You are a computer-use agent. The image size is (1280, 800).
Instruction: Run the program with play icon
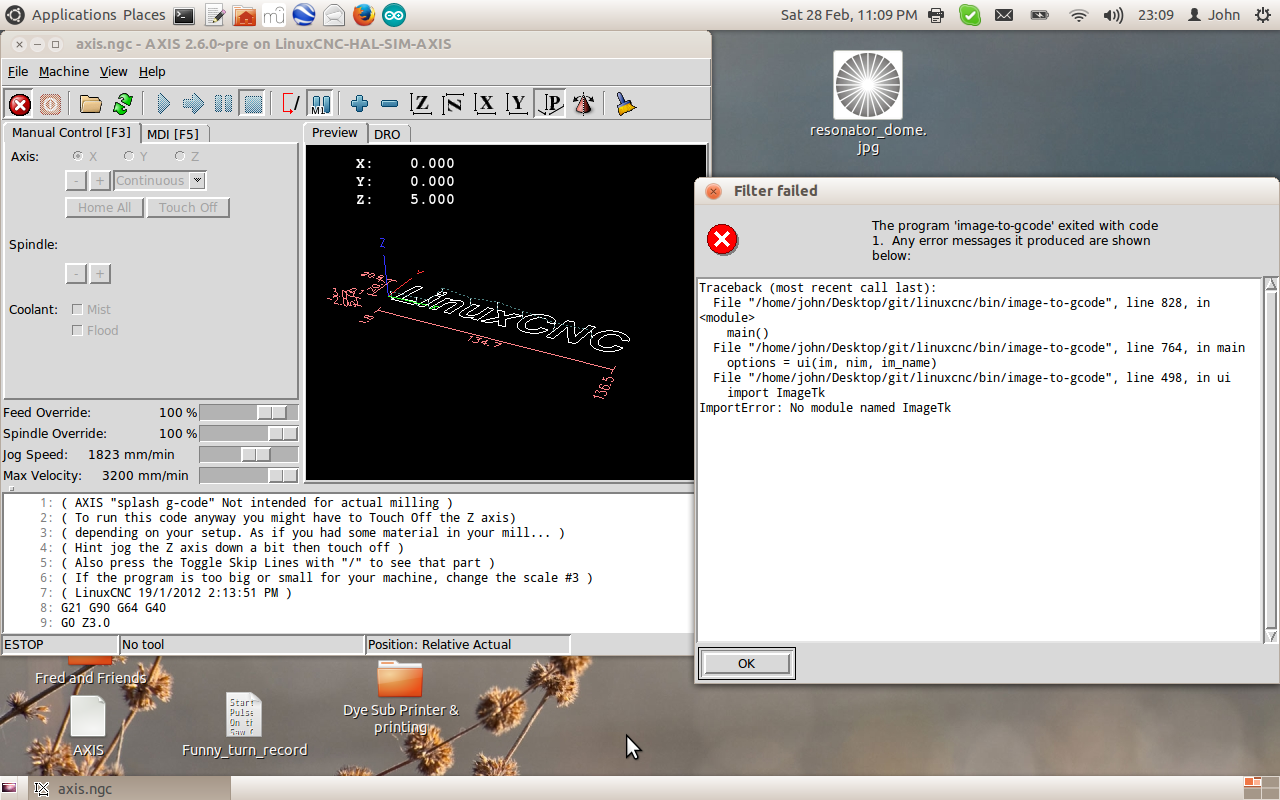coord(164,104)
